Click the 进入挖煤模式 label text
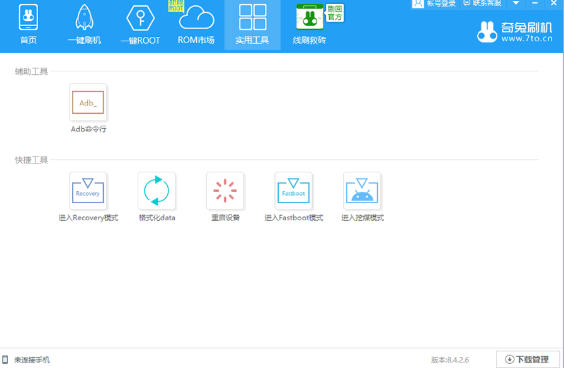The height and width of the screenshot is (368, 564). (362, 218)
